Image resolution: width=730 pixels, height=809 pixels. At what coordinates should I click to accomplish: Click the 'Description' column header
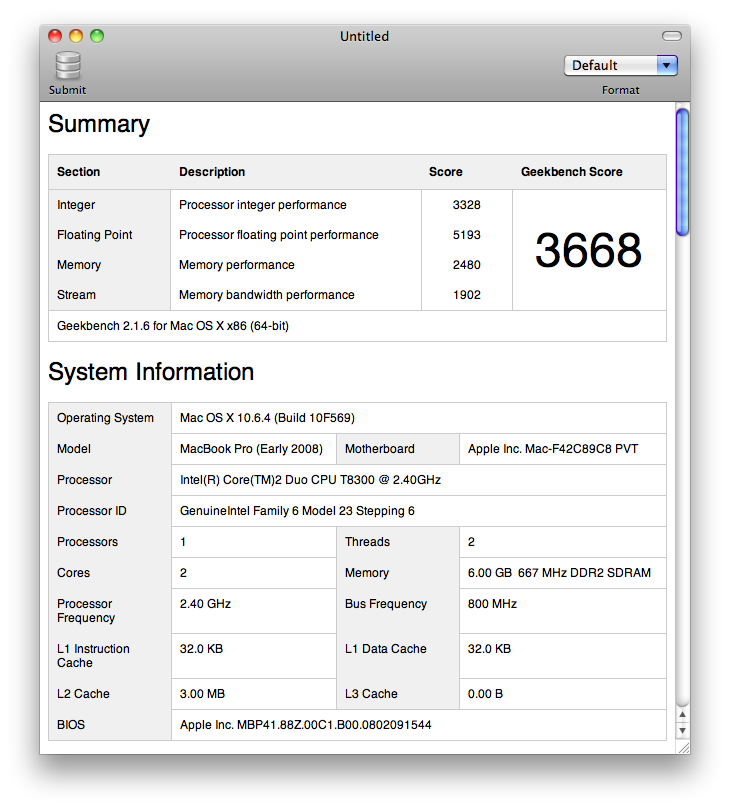(x=212, y=172)
